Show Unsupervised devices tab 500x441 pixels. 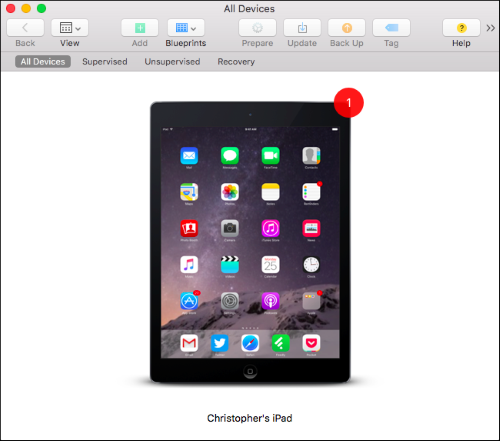coord(172,62)
